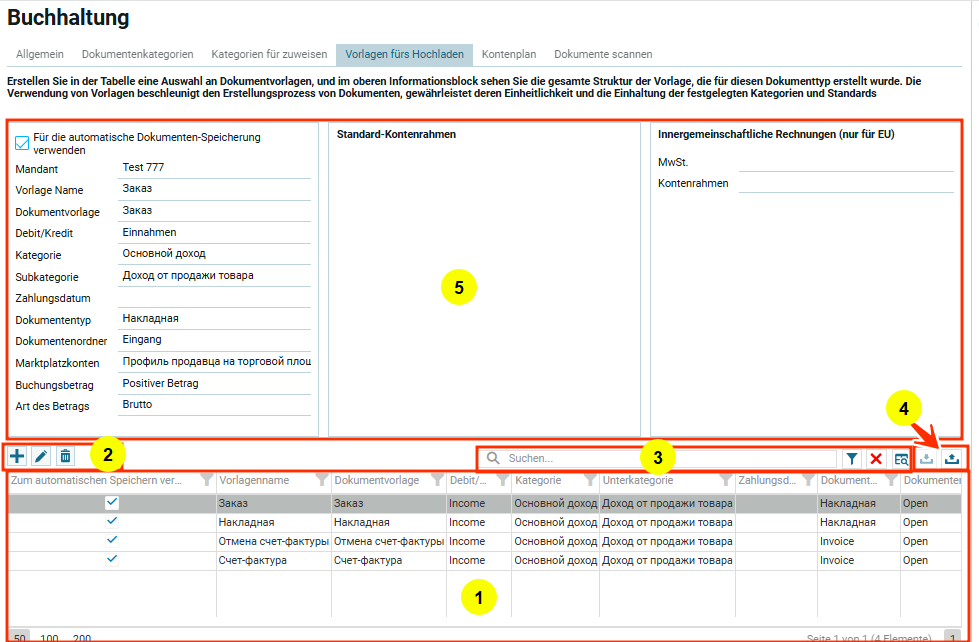Click the rightmost upload icon in toolbar
979x642 pixels.
(952, 458)
